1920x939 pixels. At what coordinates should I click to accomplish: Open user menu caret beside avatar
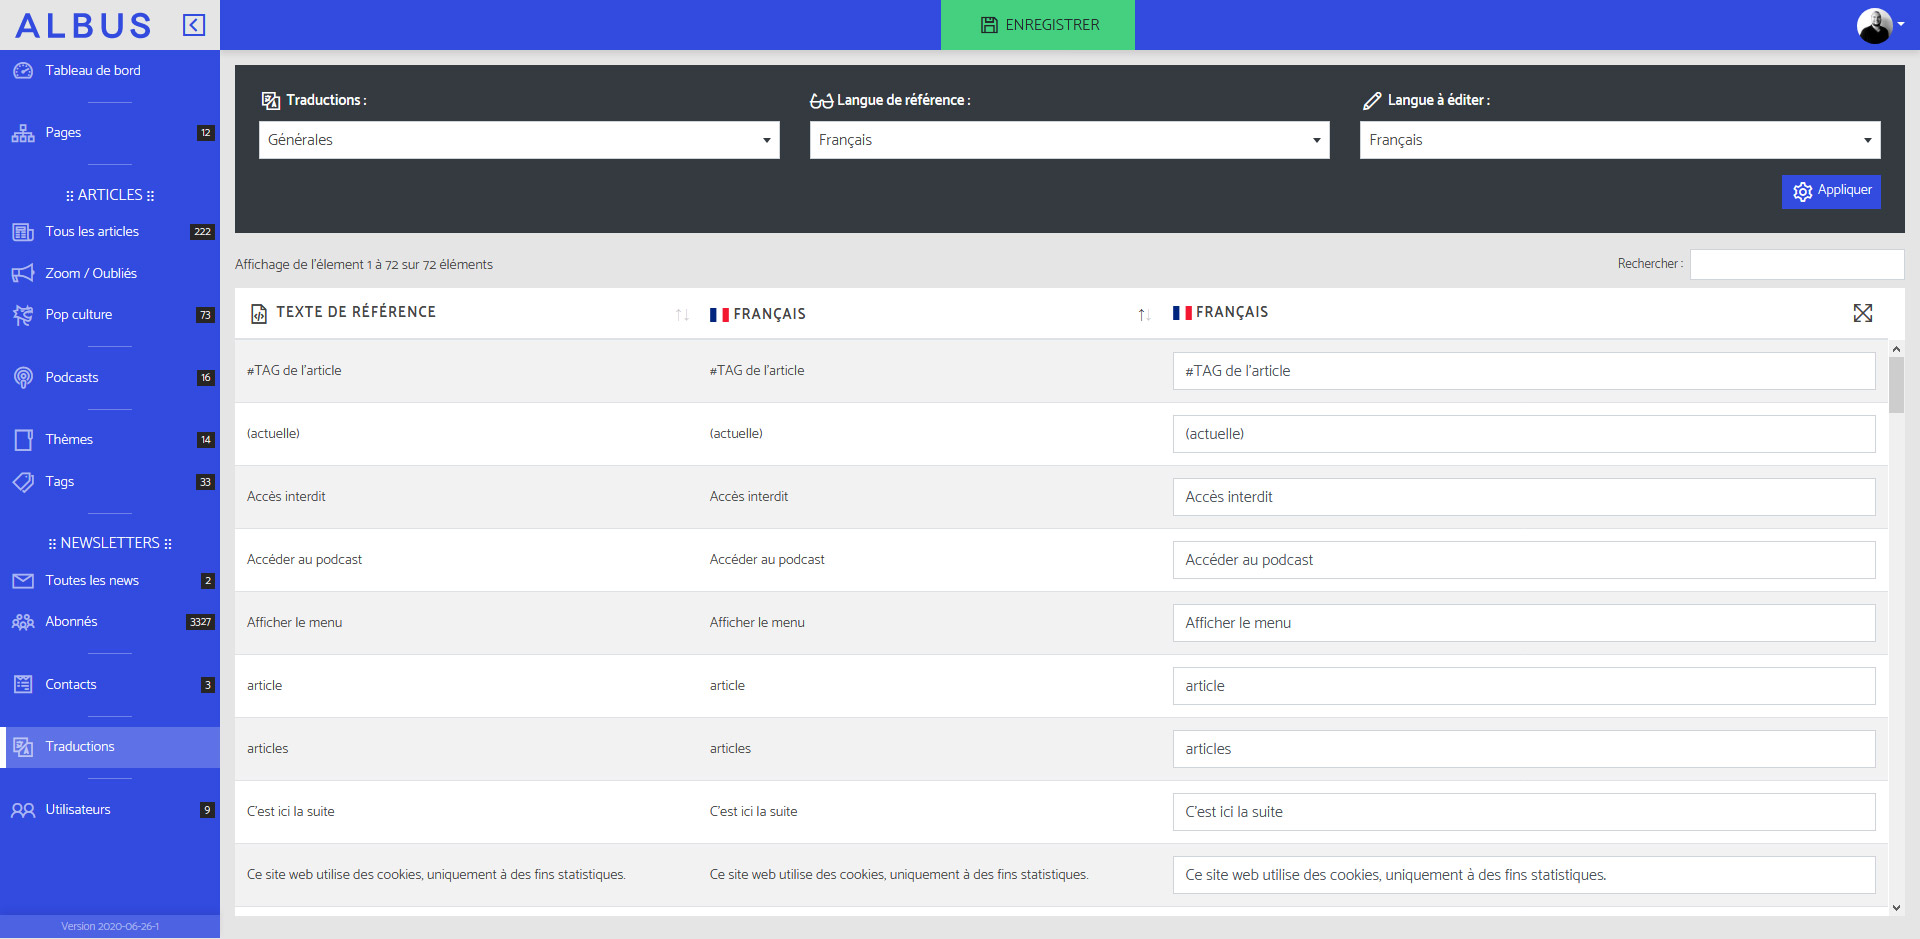[1901, 25]
